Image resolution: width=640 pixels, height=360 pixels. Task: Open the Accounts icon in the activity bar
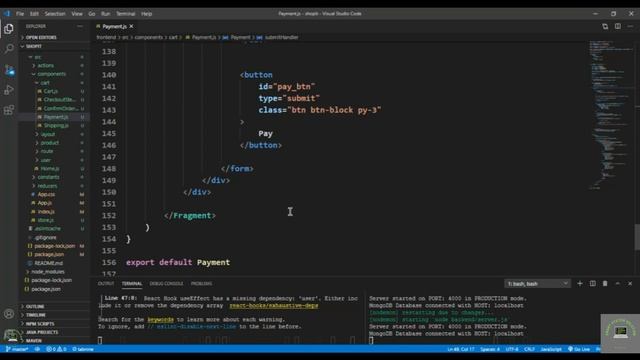(x=9, y=314)
